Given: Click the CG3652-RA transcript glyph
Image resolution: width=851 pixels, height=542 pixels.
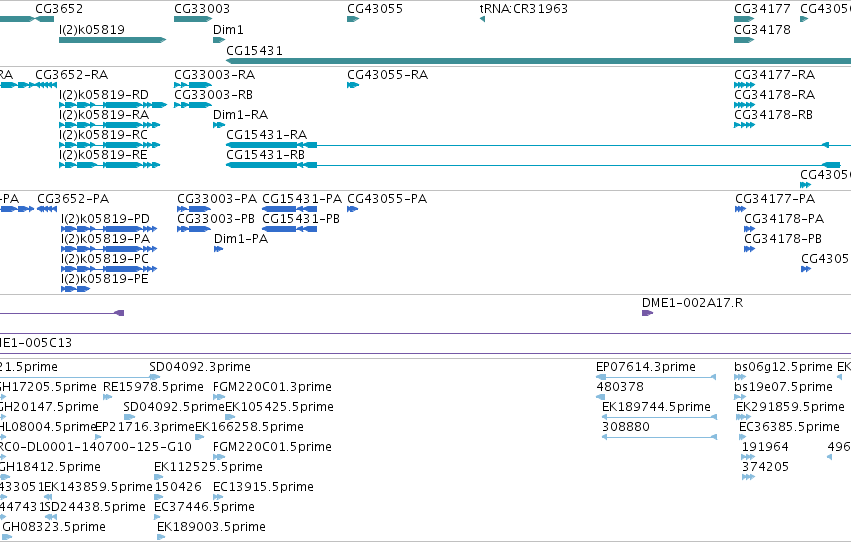Looking at the screenshot, I should [46, 85].
